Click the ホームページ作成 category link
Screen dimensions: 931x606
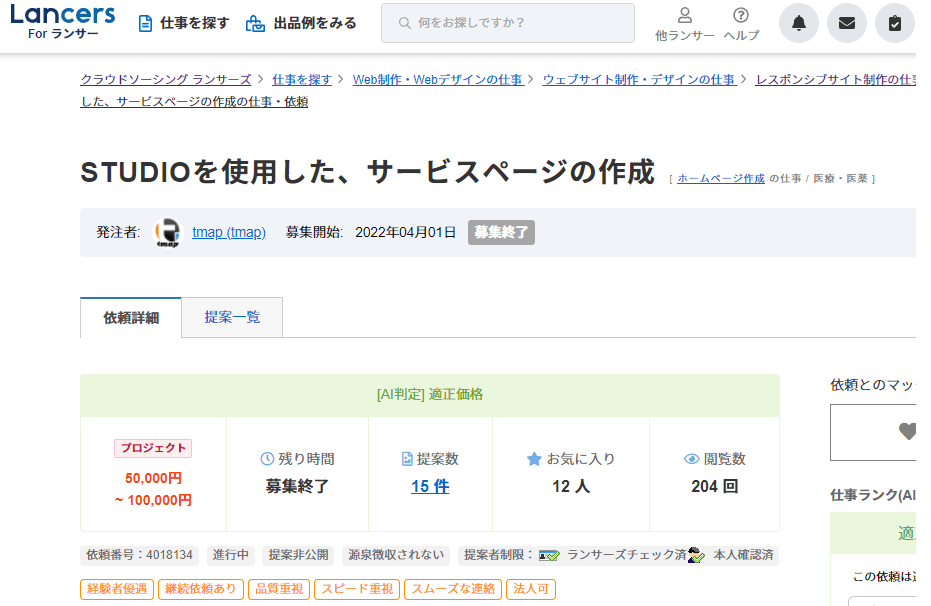720,178
